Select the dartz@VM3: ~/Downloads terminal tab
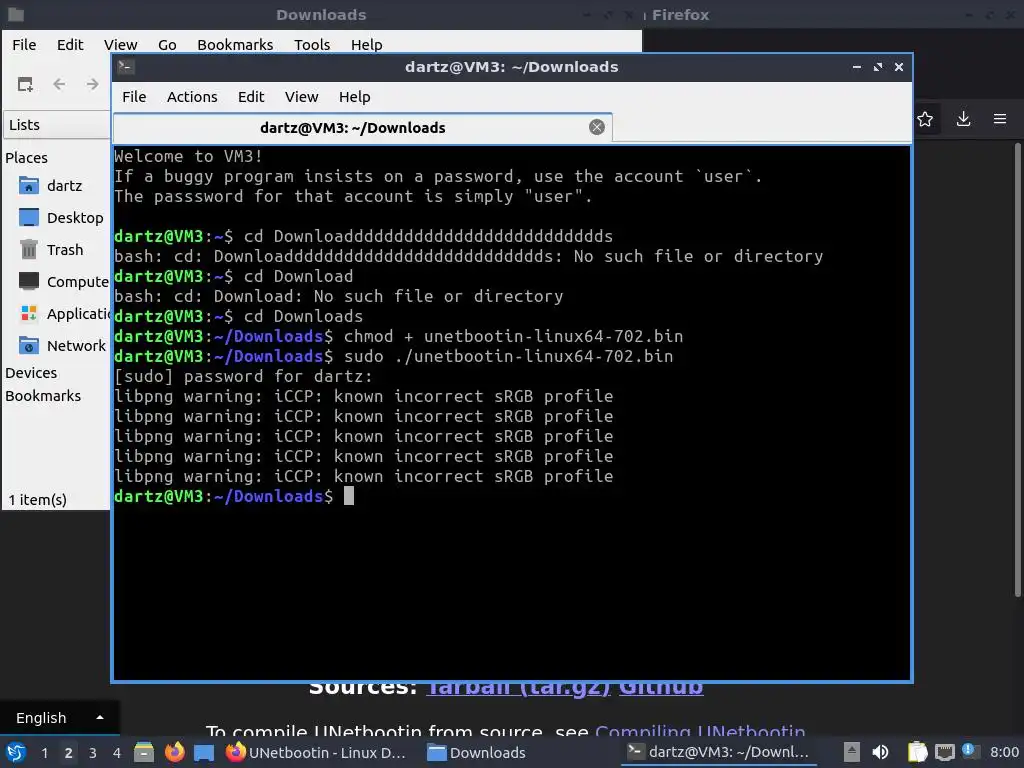 tap(362, 128)
